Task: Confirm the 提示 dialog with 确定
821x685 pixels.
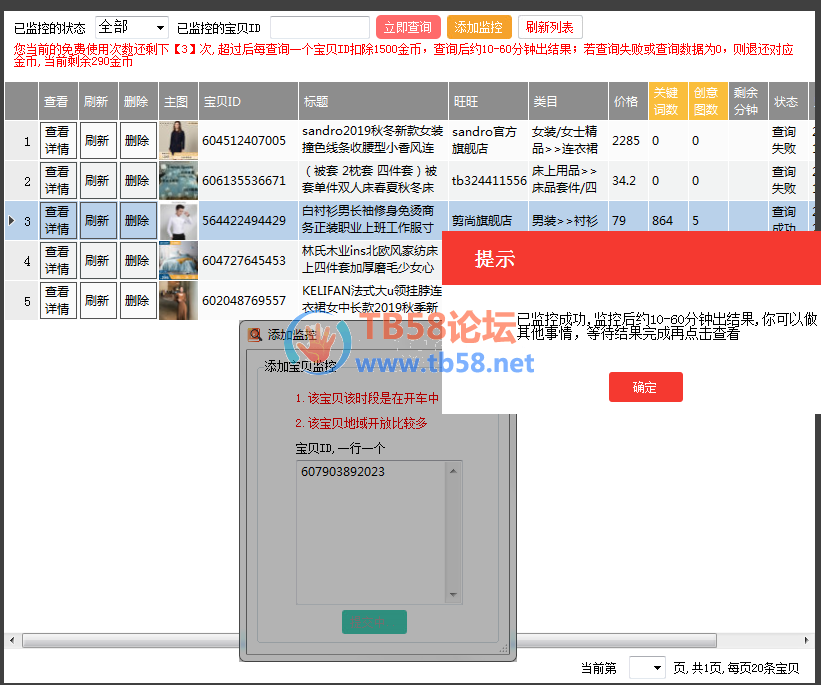Action: click(x=645, y=387)
